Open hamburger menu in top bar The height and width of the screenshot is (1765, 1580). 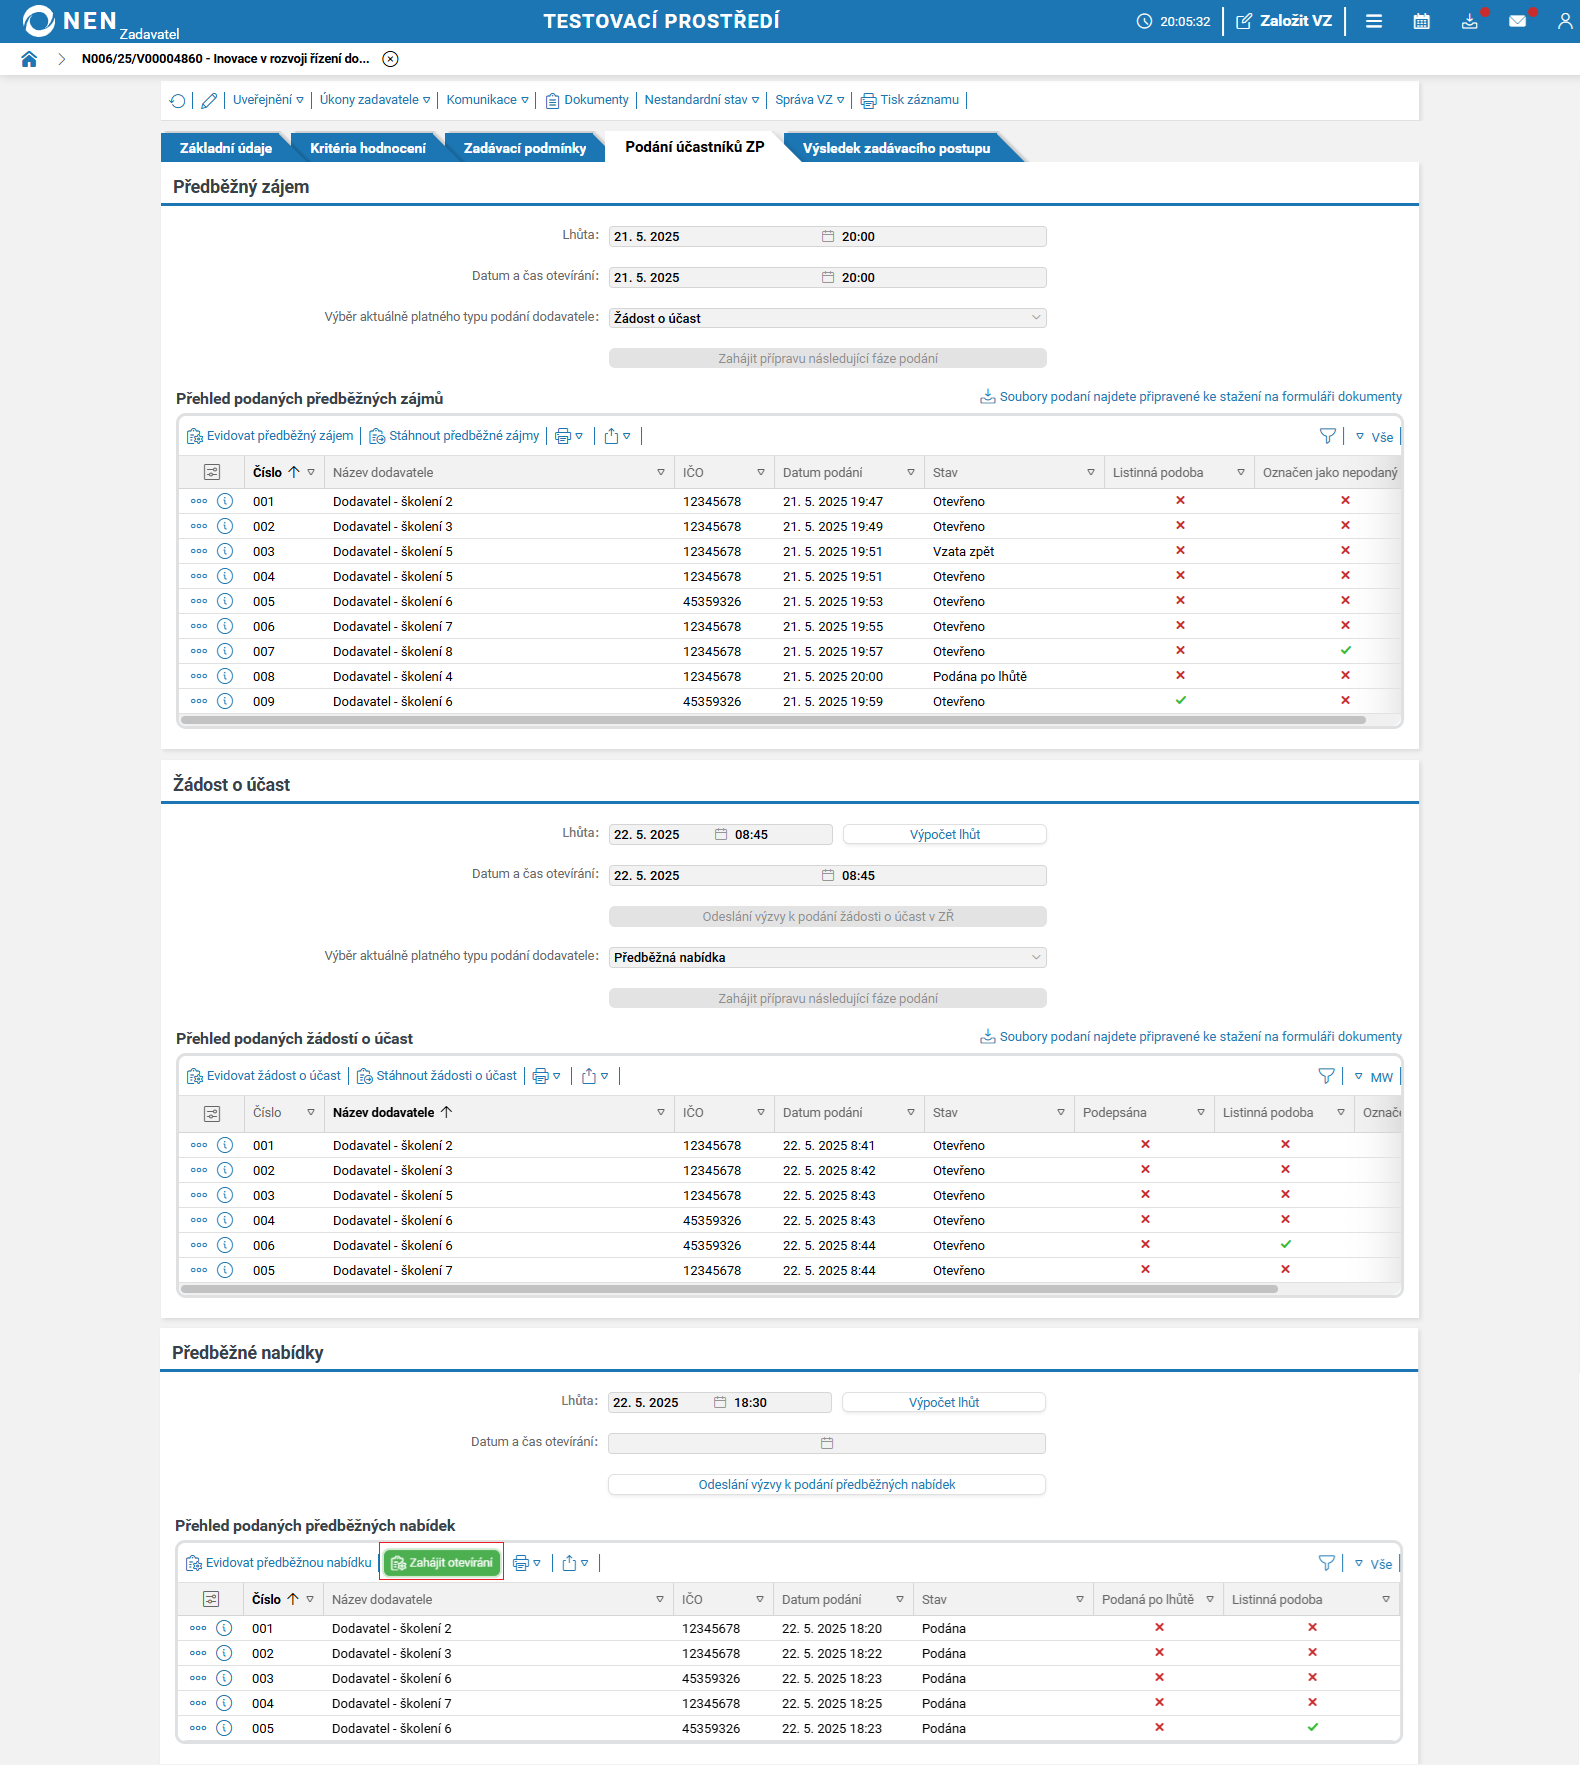click(x=1374, y=21)
